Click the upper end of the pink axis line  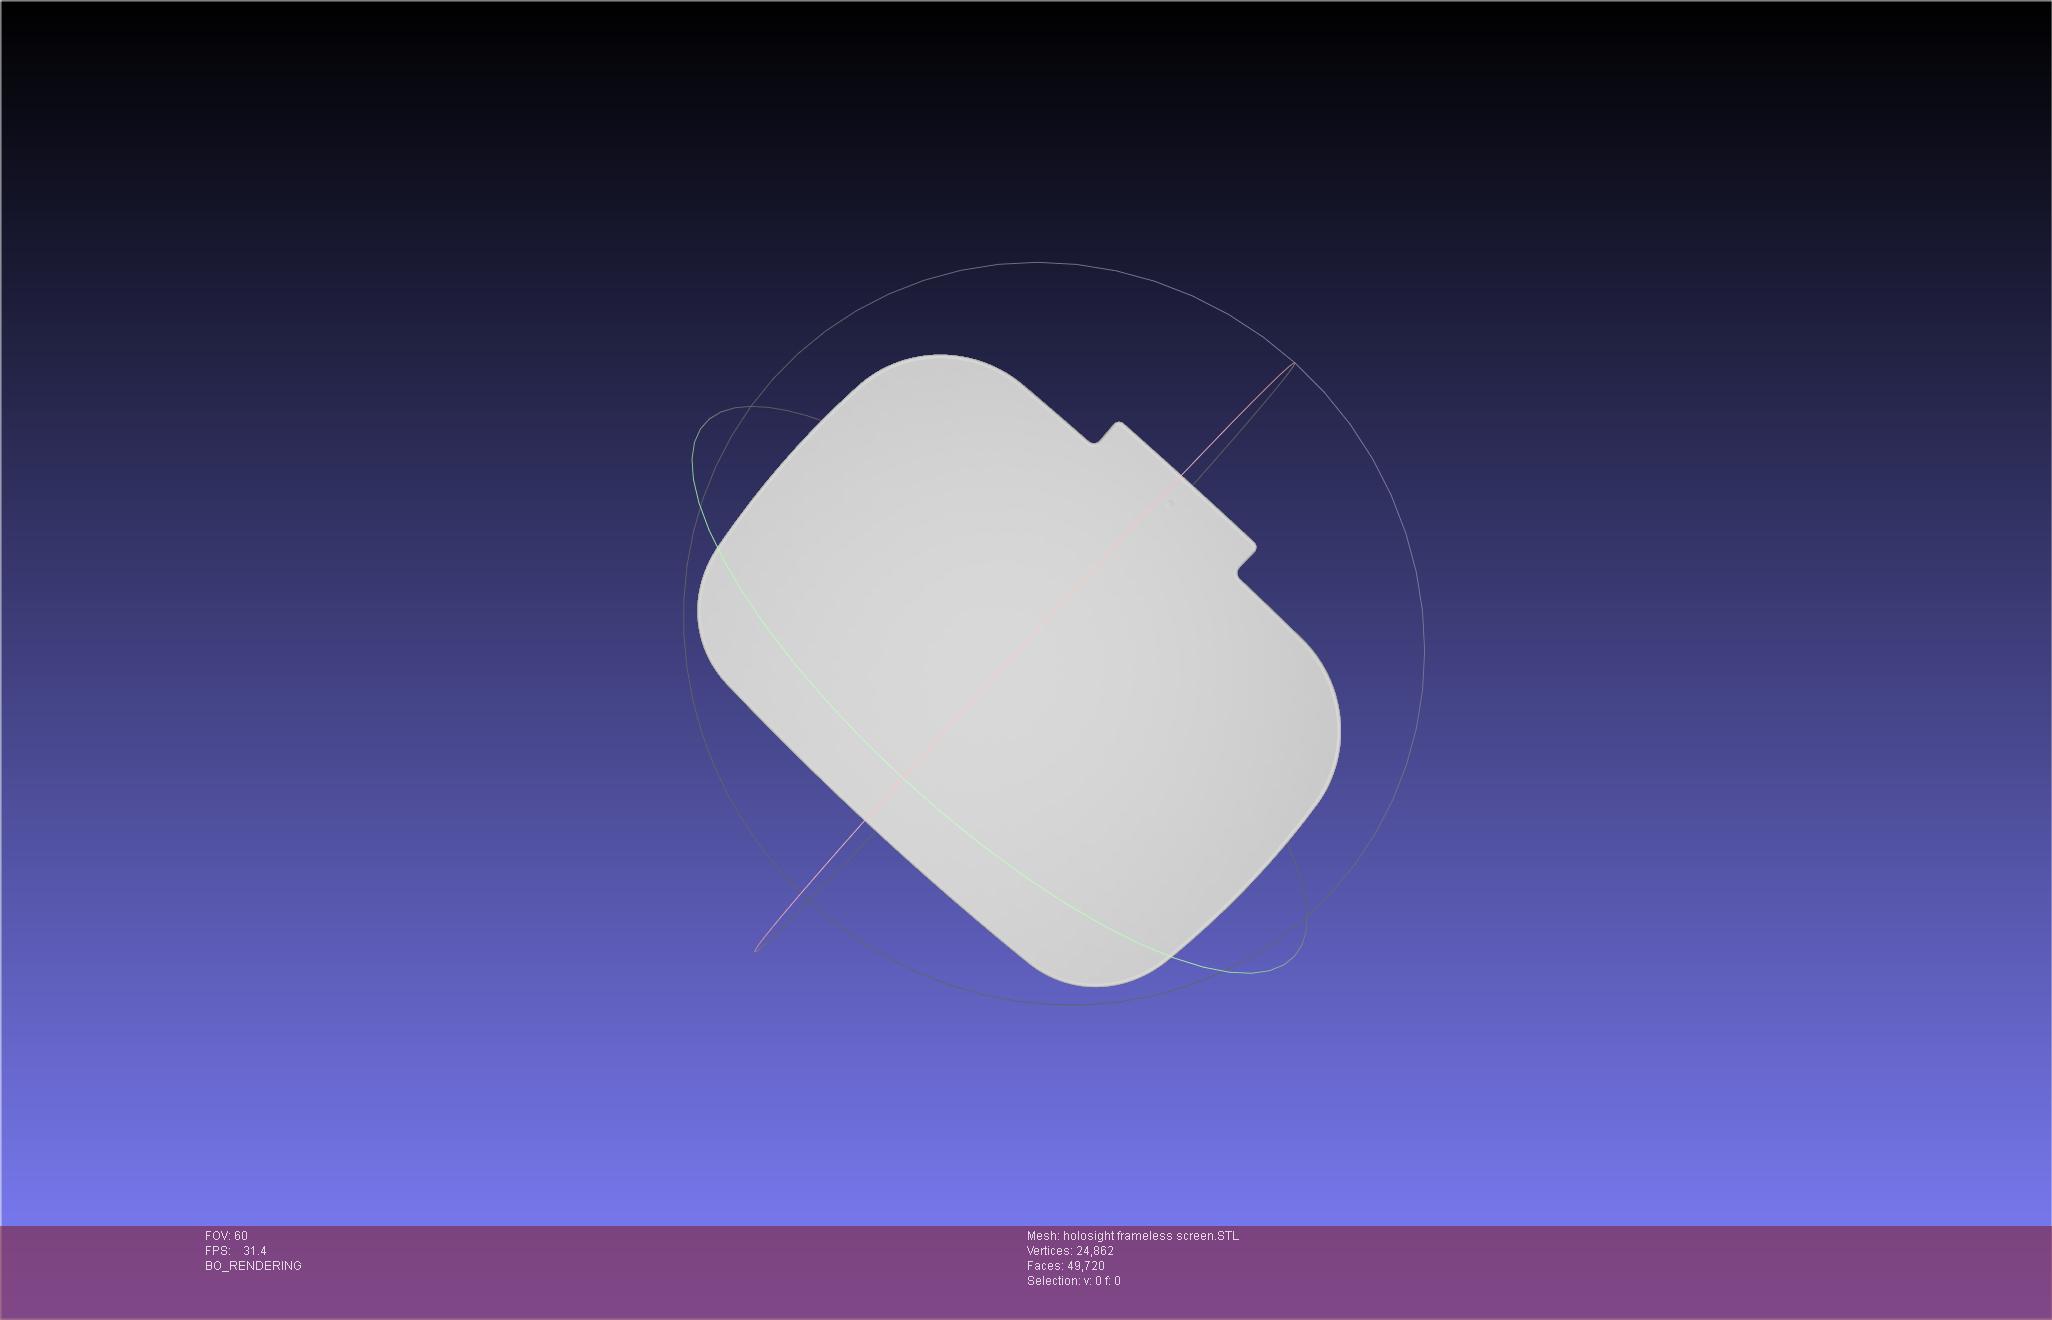click(x=1293, y=364)
